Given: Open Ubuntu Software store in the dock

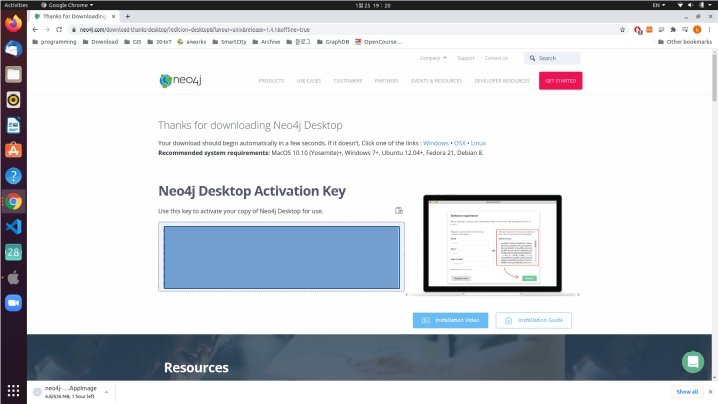Looking at the screenshot, I should pyautogui.click(x=13, y=150).
